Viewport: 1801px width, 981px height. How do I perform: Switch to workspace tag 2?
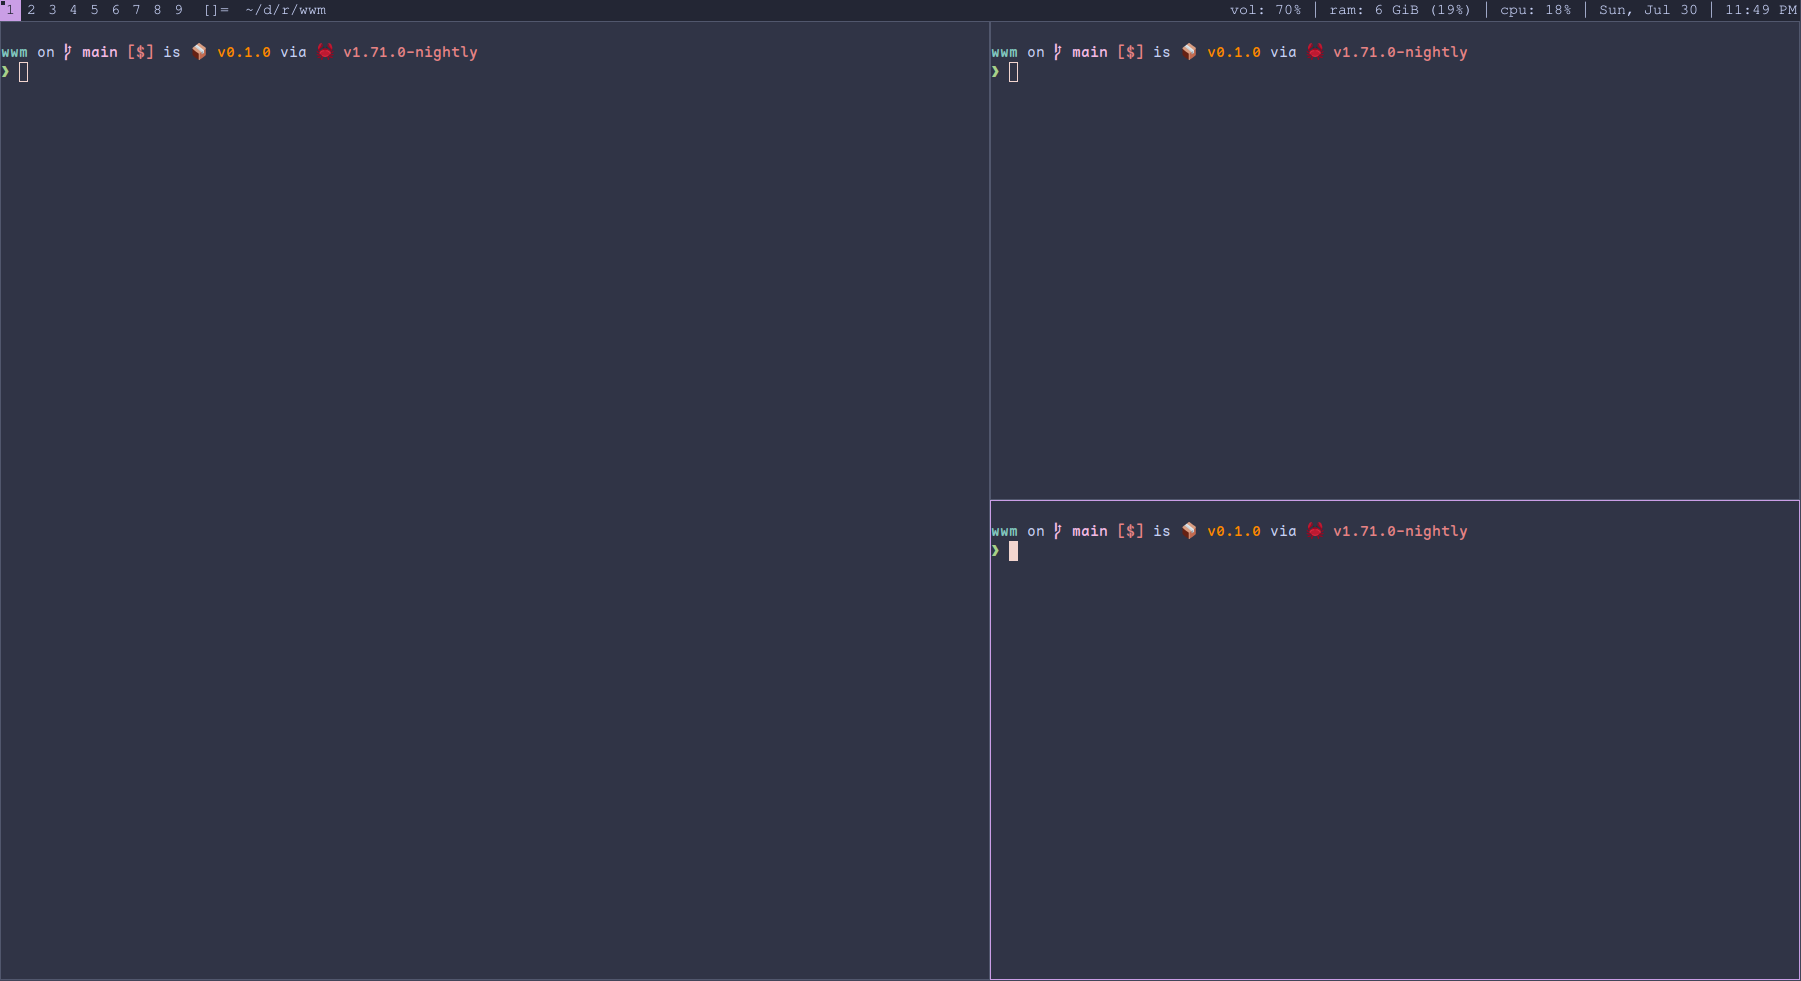tap(31, 10)
